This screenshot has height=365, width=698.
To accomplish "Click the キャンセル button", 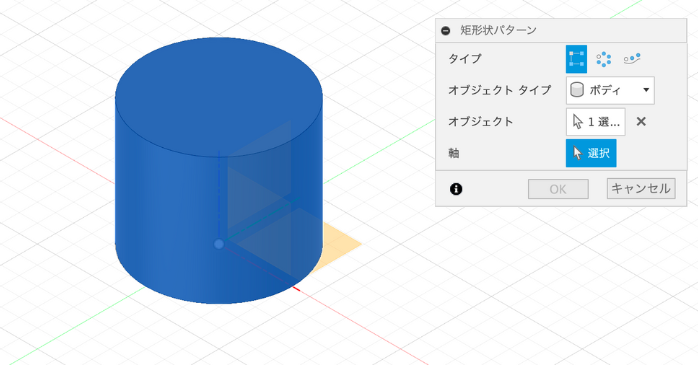I will click(641, 188).
